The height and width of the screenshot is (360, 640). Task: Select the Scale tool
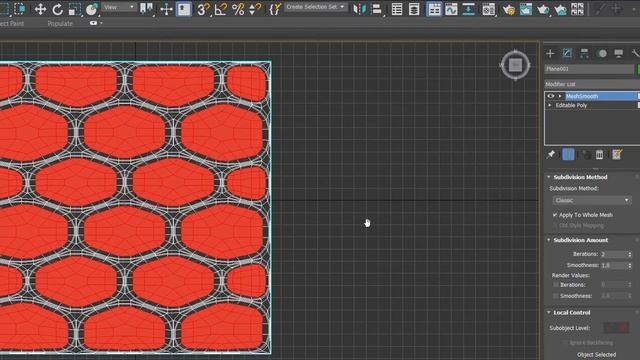74,9
